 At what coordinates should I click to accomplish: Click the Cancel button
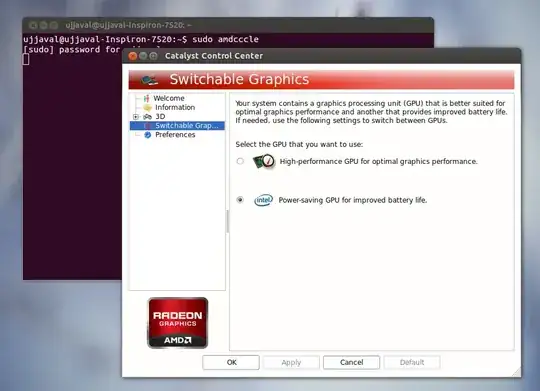pyautogui.click(x=352, y=362)
